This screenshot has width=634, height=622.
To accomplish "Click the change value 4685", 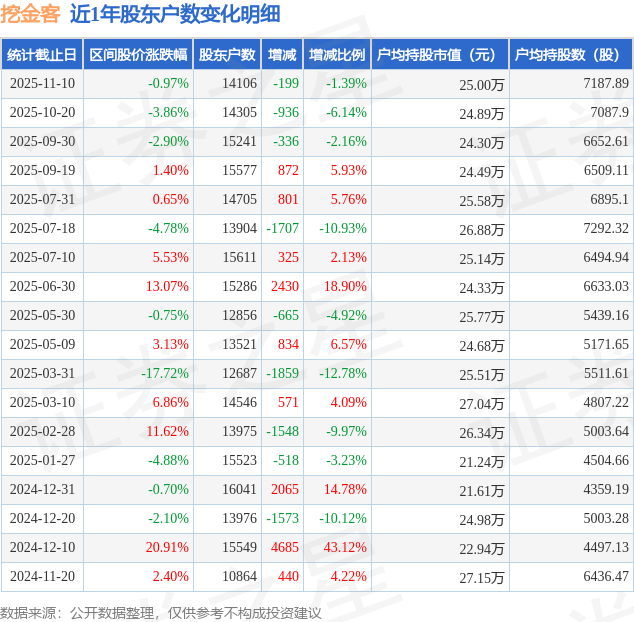I will 285,547.
